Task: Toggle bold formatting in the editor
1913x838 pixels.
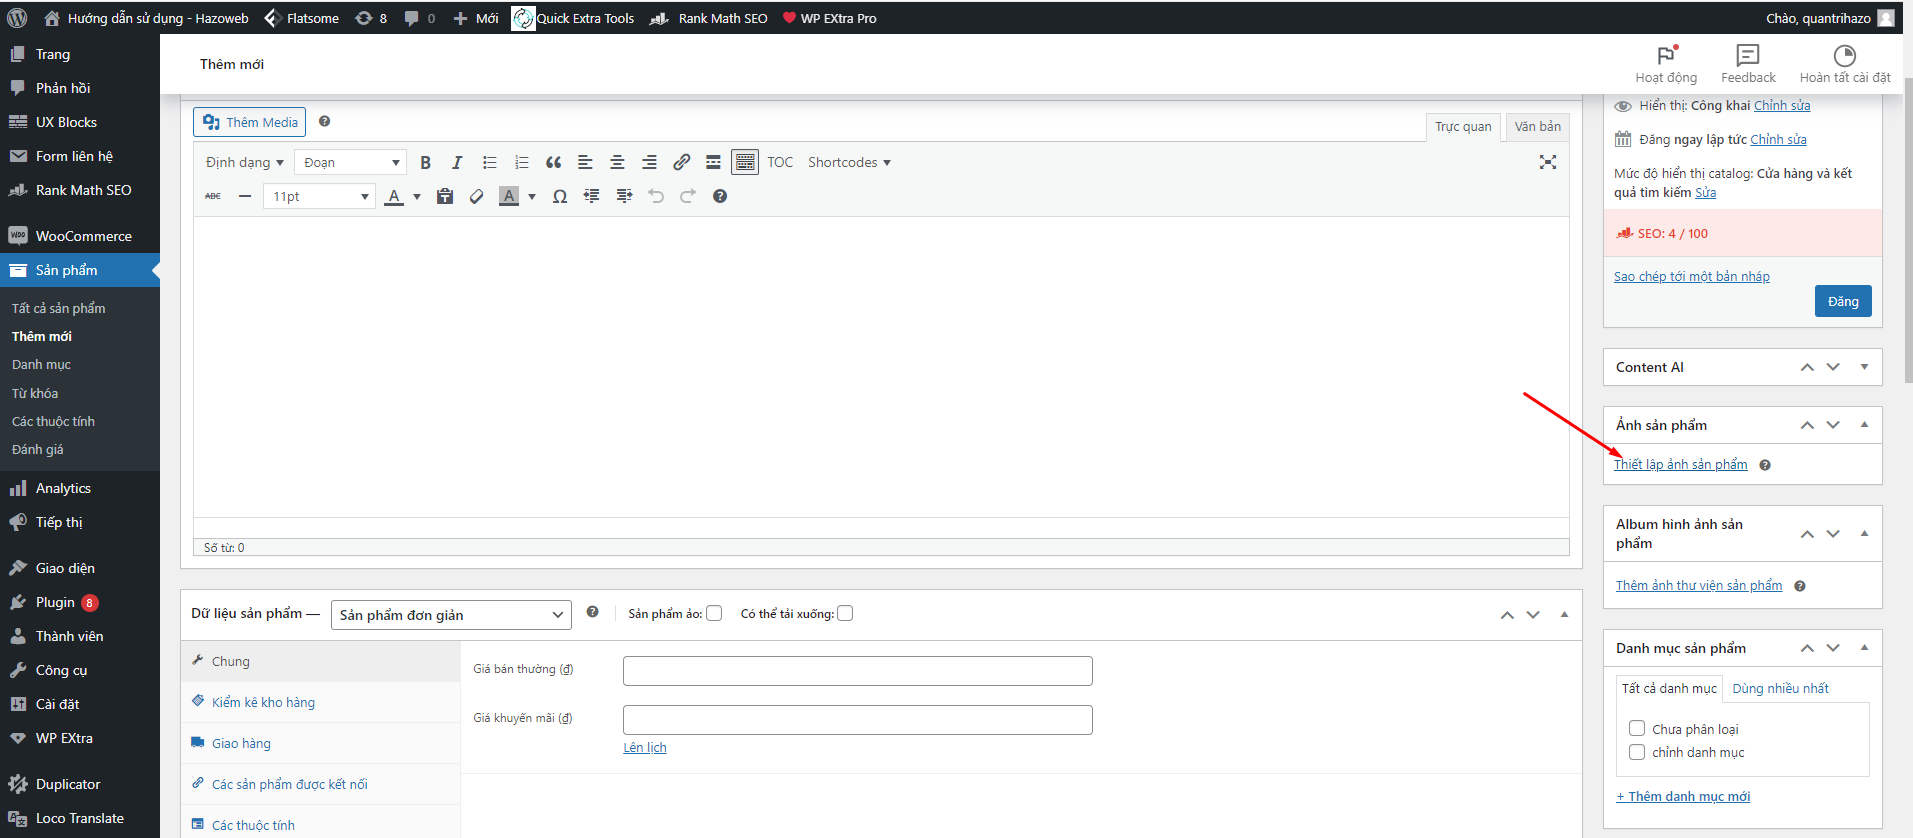Action: [x=425, y=163]
